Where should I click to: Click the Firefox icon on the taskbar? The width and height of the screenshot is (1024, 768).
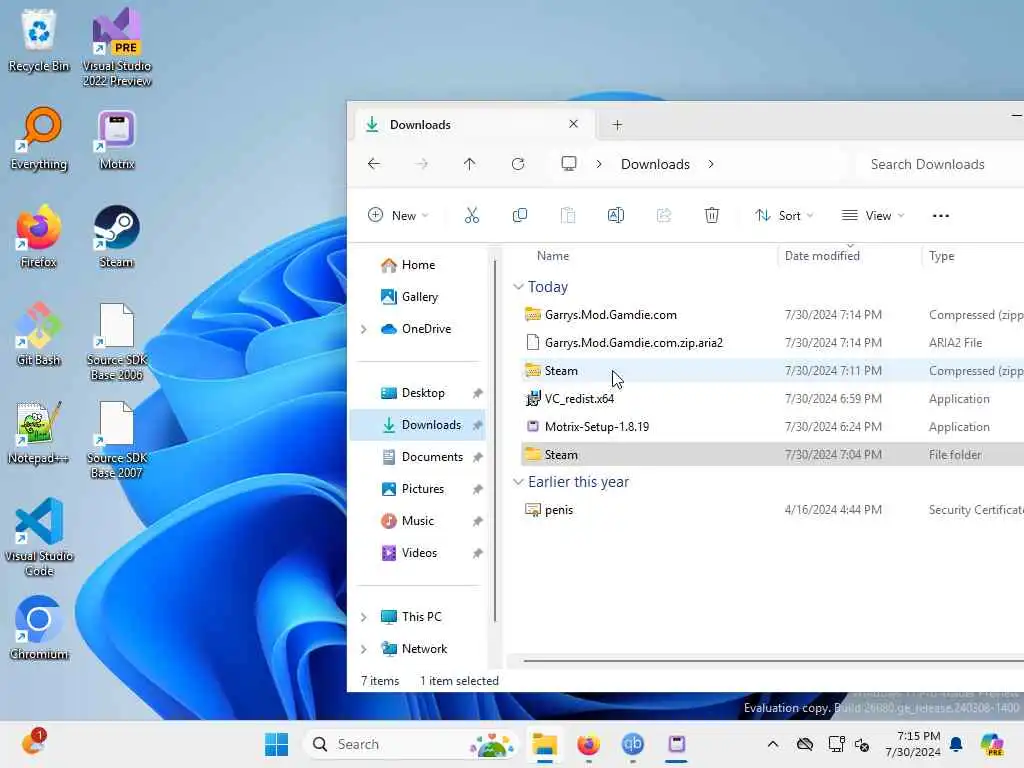tap(588, 744)
